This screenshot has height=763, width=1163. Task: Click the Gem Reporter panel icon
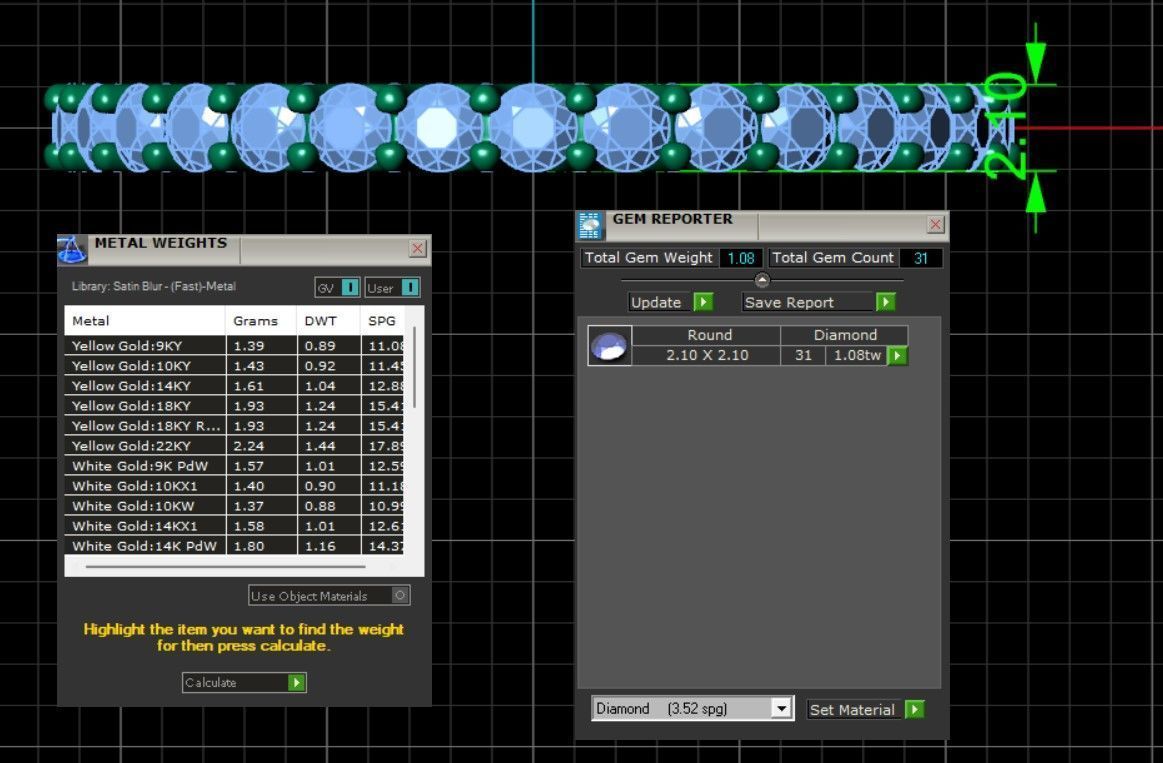click(590, 225)
